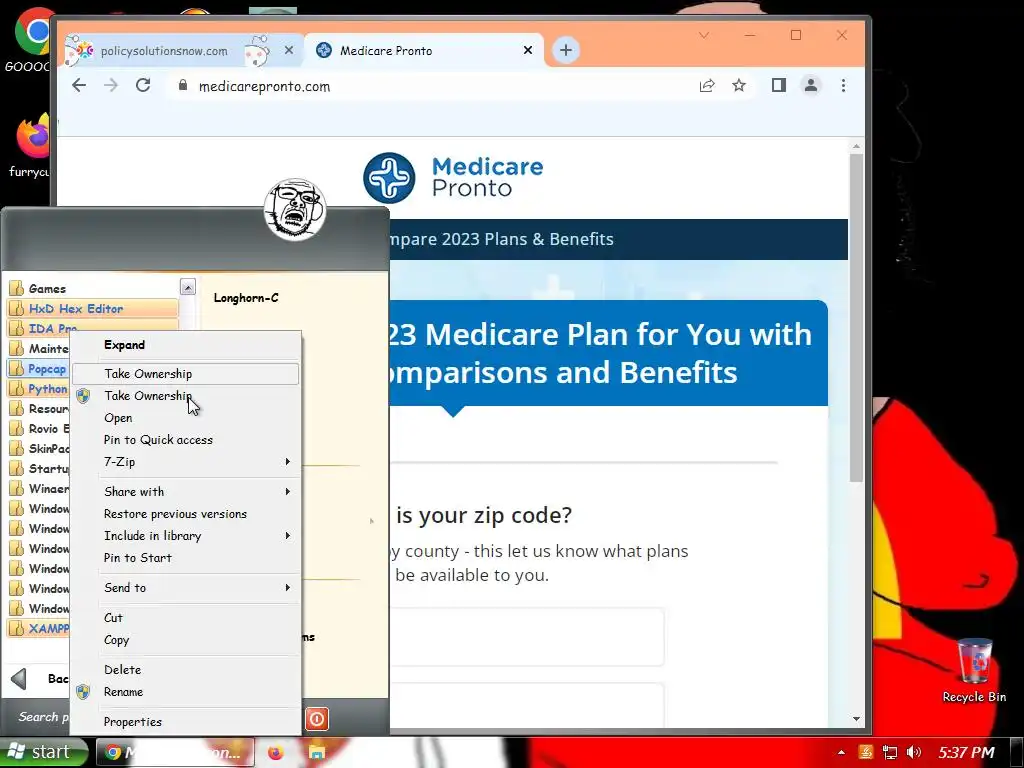
Task: Click the Windows Start button
Action: (43, 752)
